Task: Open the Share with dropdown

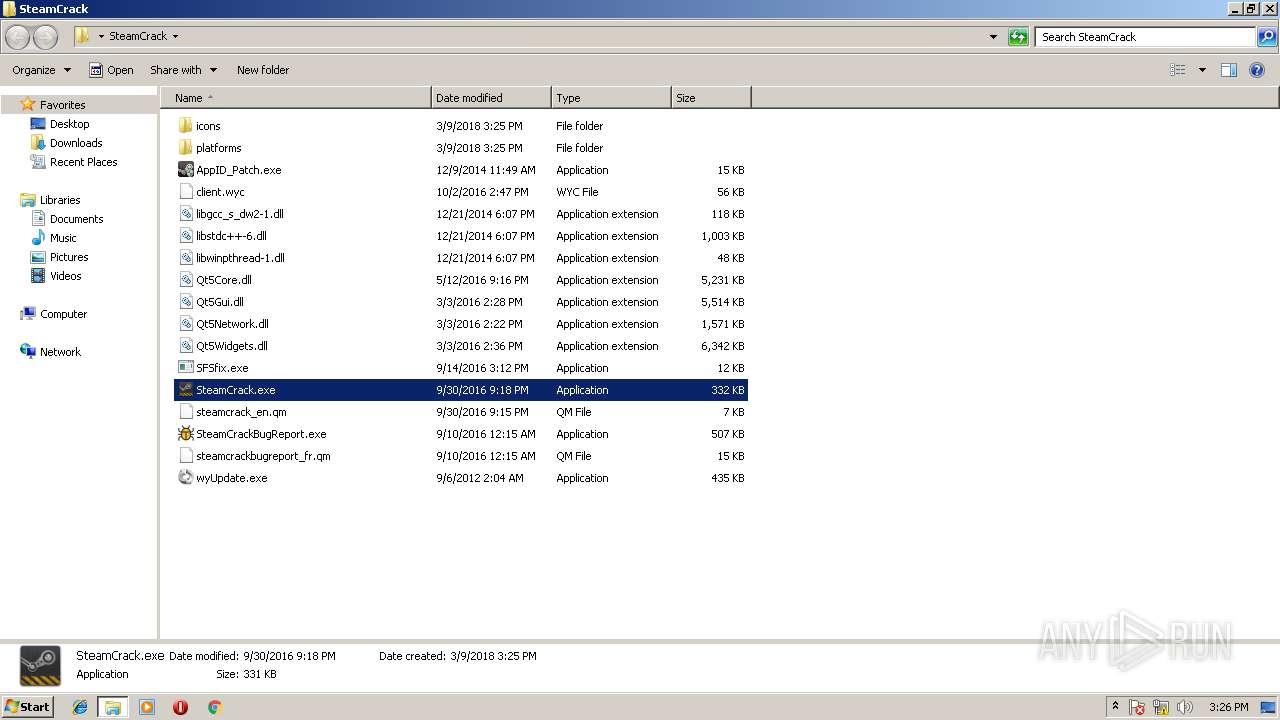Action: 183,70
